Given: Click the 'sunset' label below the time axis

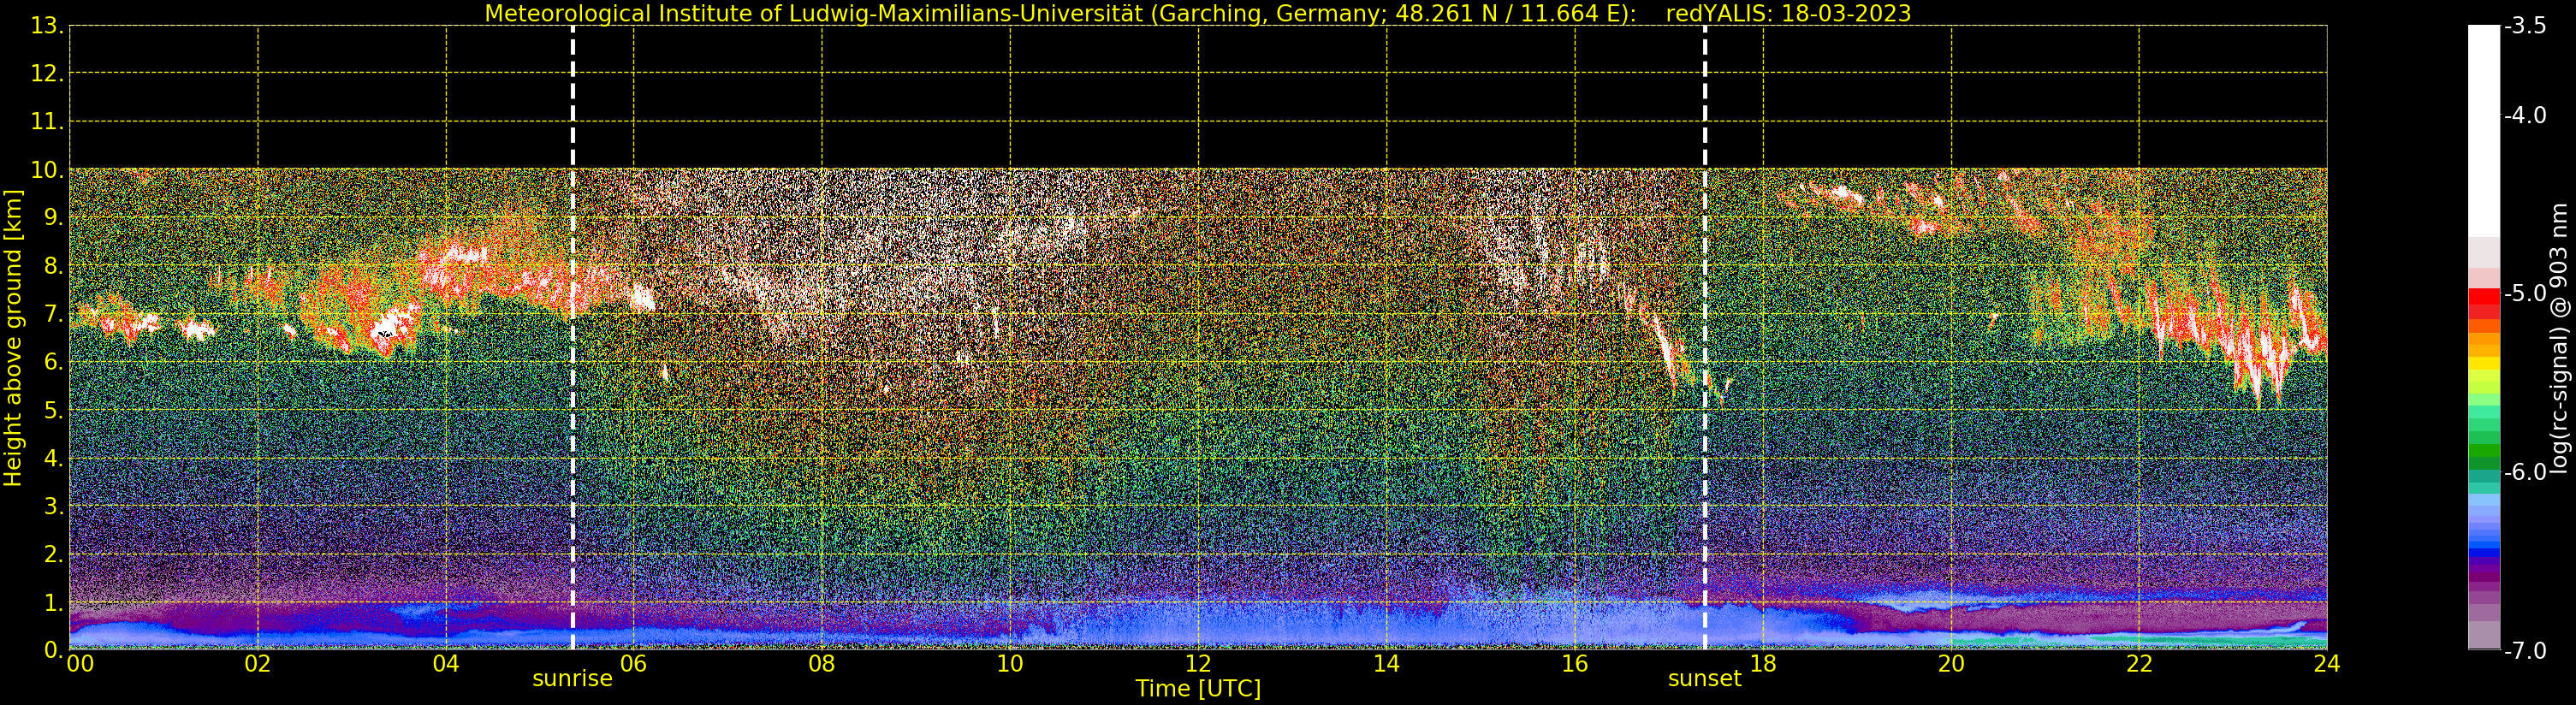Looking at the screenshot, I should pos(1705,678).
